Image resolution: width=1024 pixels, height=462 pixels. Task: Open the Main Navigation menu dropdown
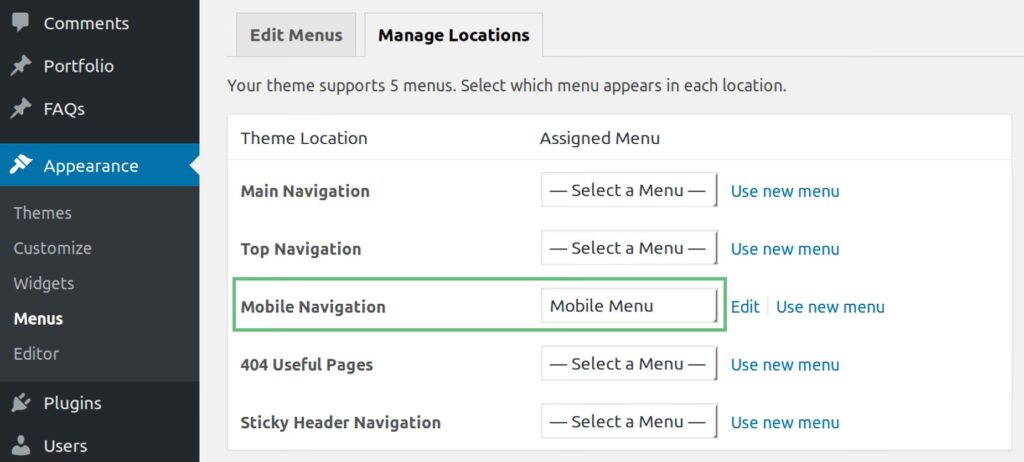coord(629,191)
